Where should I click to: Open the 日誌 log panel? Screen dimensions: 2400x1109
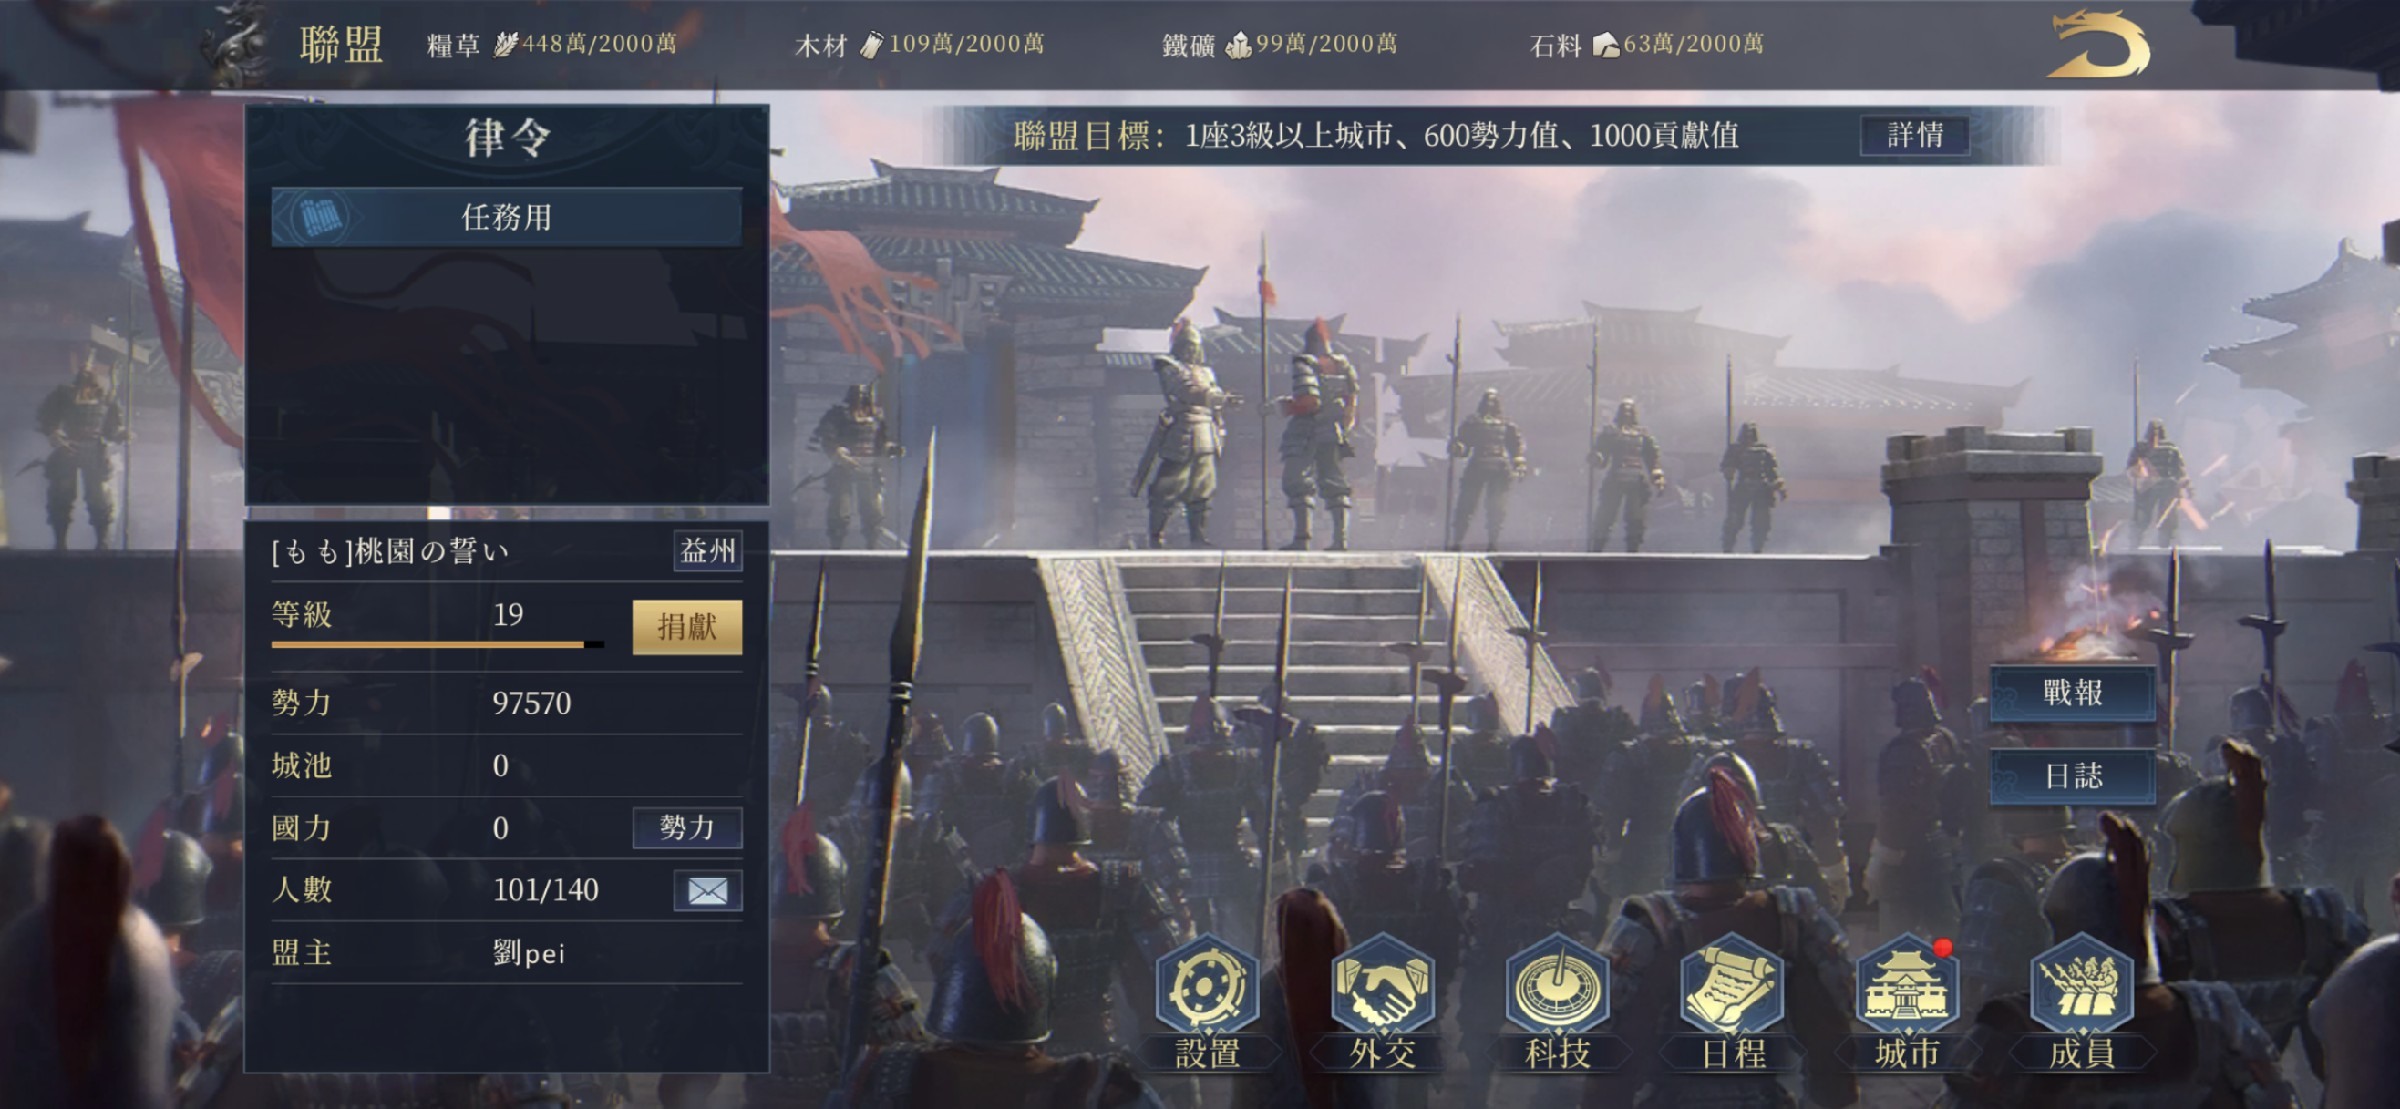click(x=2072, y=776)
